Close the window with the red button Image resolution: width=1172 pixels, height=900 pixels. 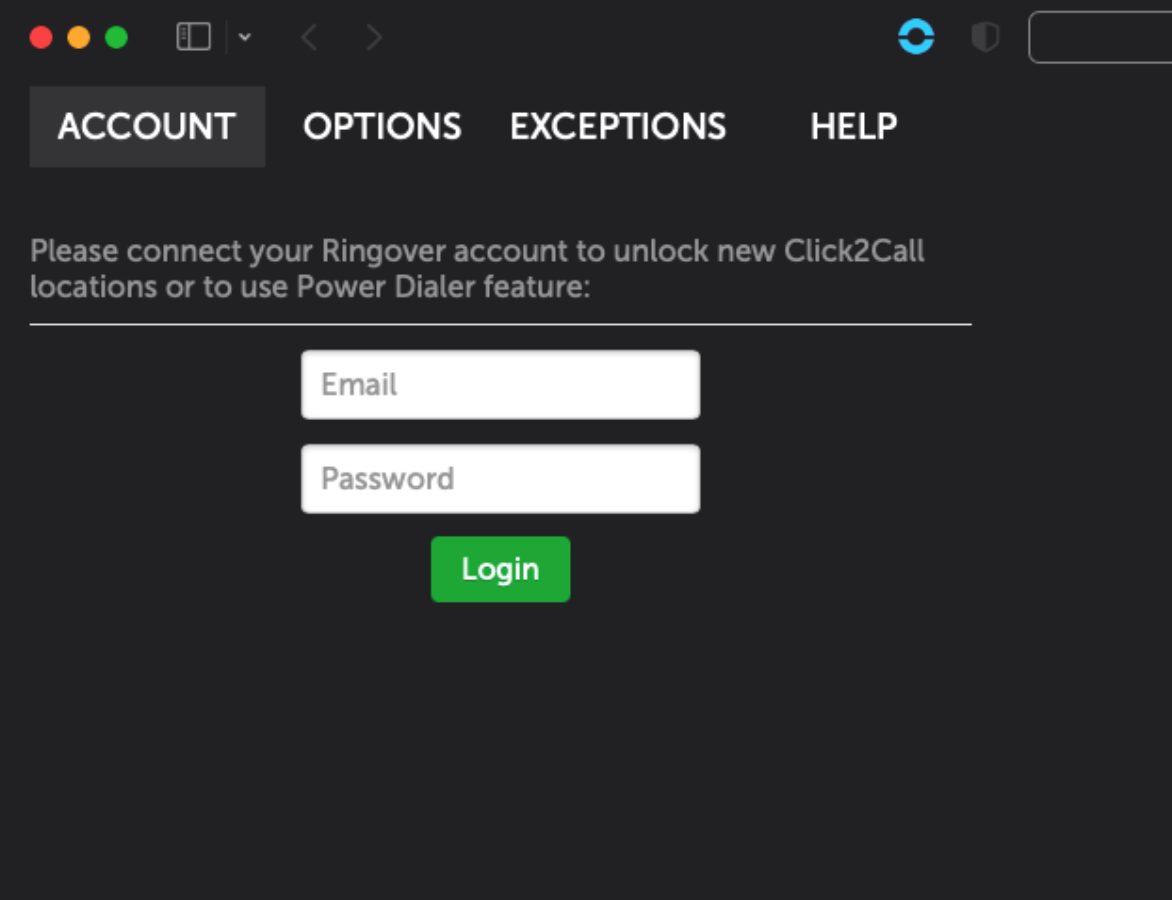[41, 38]
